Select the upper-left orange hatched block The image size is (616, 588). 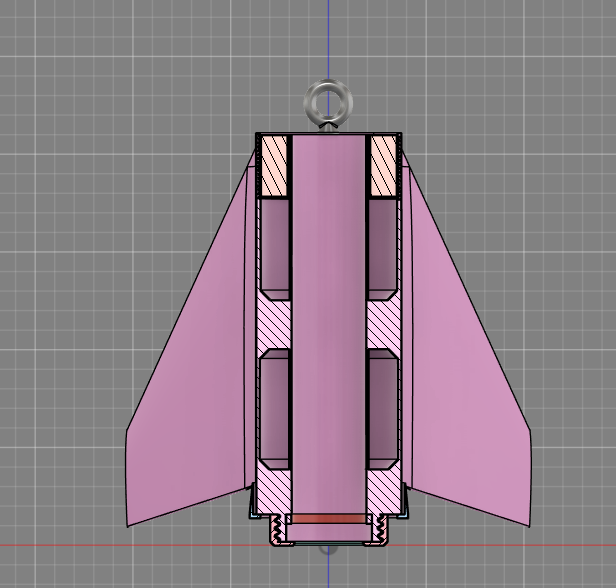click(x=273, y=165)
